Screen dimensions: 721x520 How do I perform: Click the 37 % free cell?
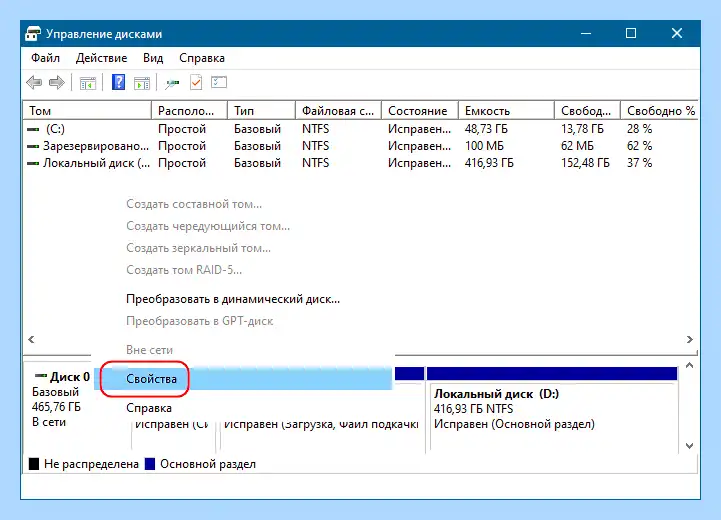[x=639, y=163]
